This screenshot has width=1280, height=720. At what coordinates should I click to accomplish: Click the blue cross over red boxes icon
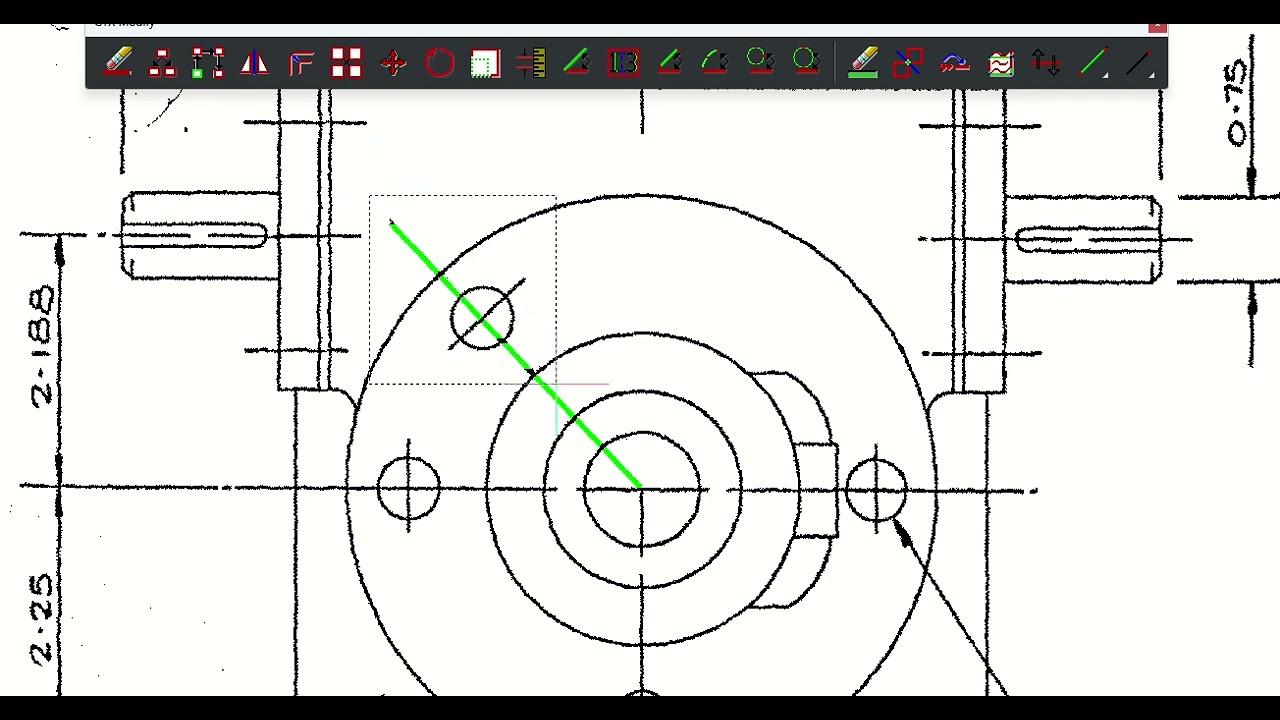click(909, 63)
